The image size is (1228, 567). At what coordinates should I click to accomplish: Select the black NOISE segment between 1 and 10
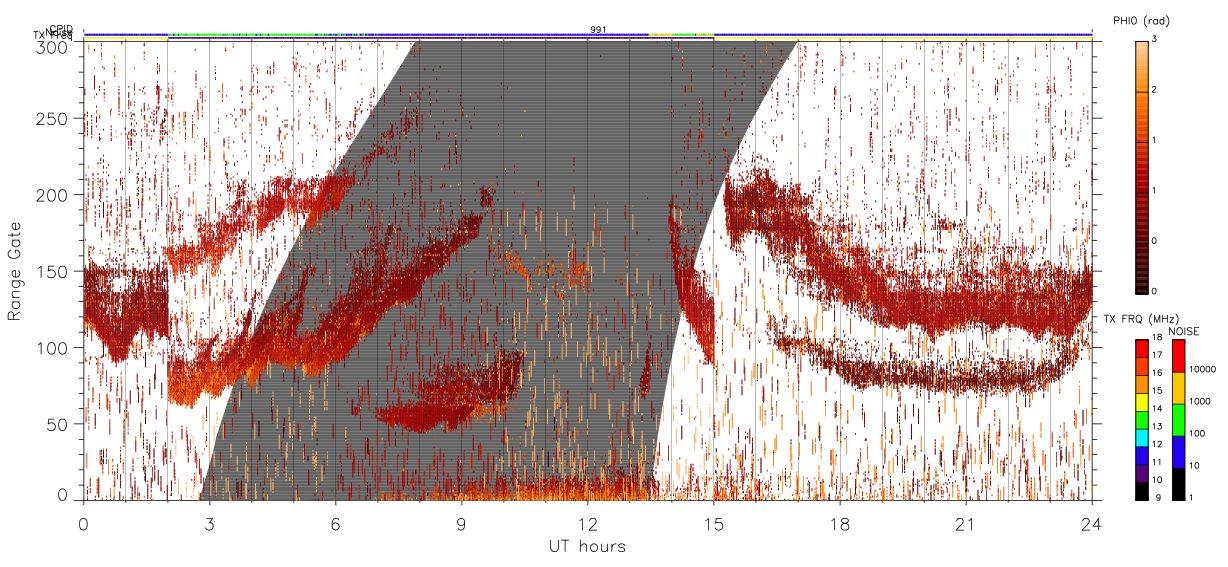[1178, 484]
